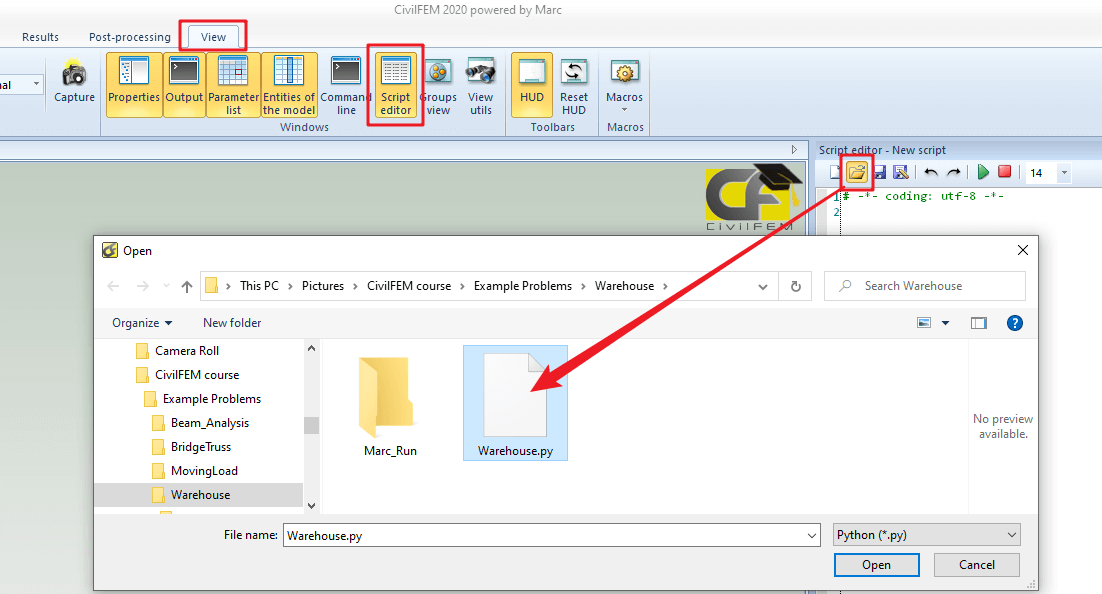Screen dimensions: 1102x594
Task: Click the open script folder icon
Action: coord(857,173)
